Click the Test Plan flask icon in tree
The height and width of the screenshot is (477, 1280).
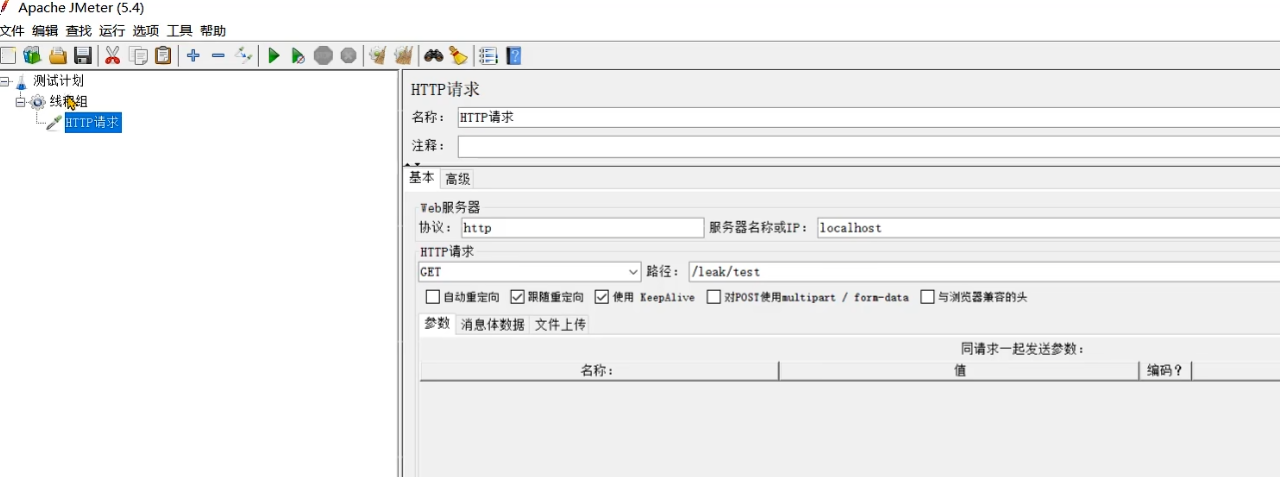(21, 81)
